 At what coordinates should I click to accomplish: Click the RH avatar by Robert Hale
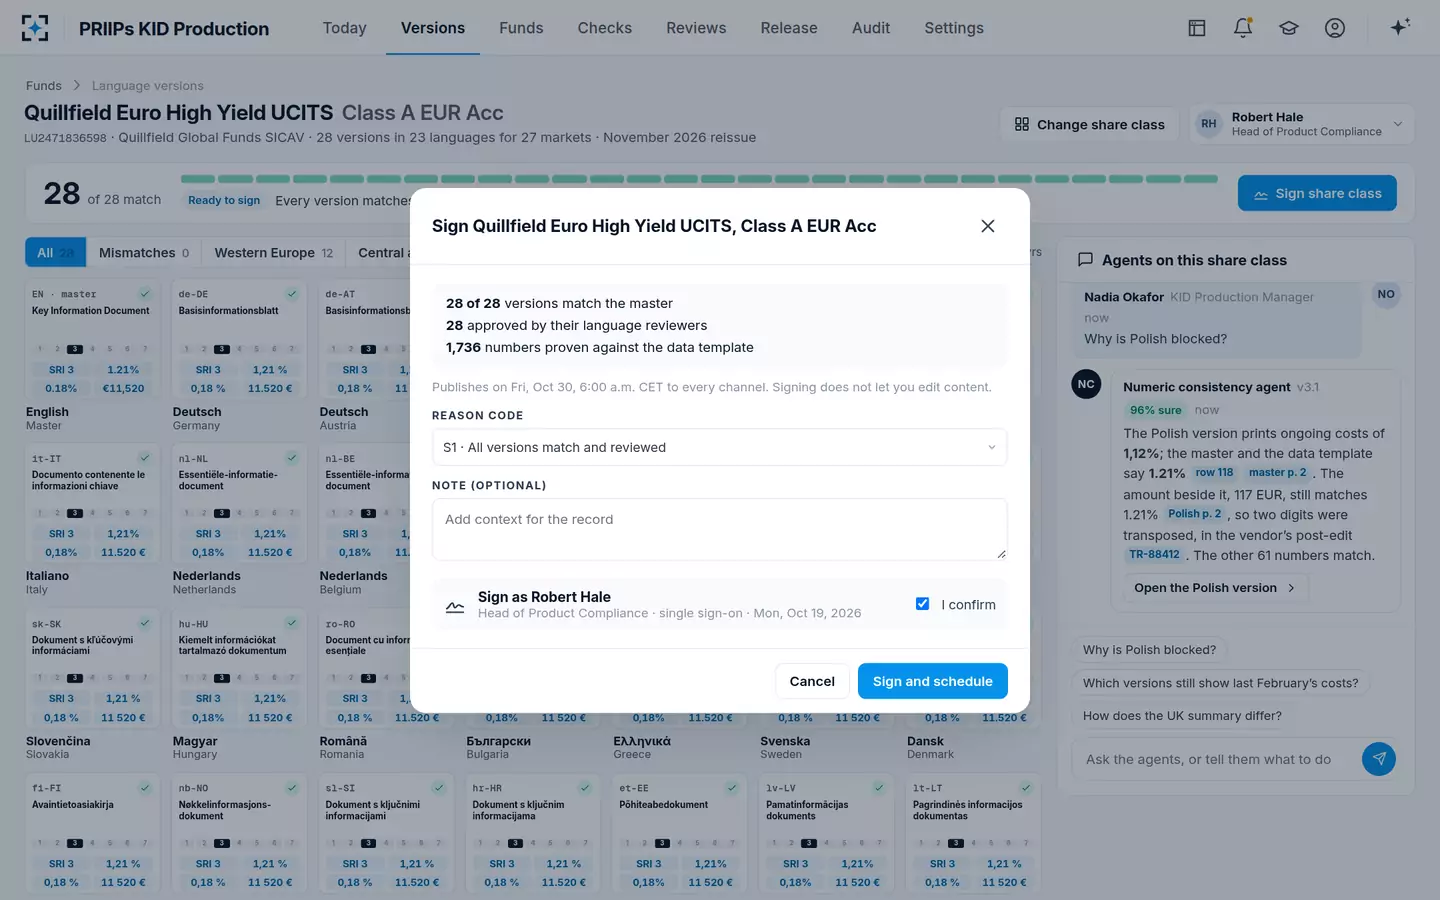click(1209, 124)
